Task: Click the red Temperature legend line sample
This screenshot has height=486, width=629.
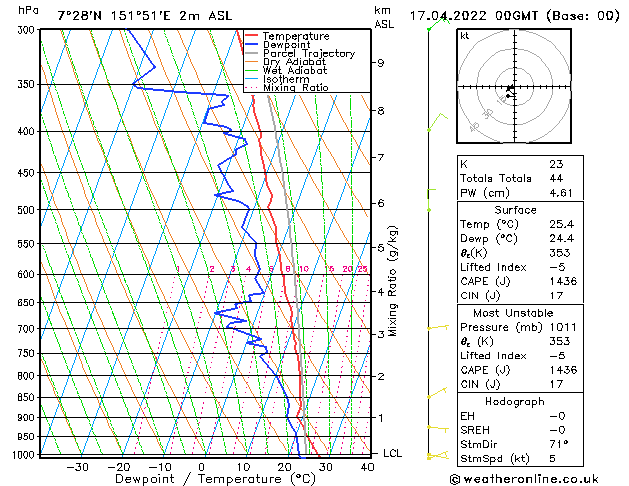Action: (252, 36)
